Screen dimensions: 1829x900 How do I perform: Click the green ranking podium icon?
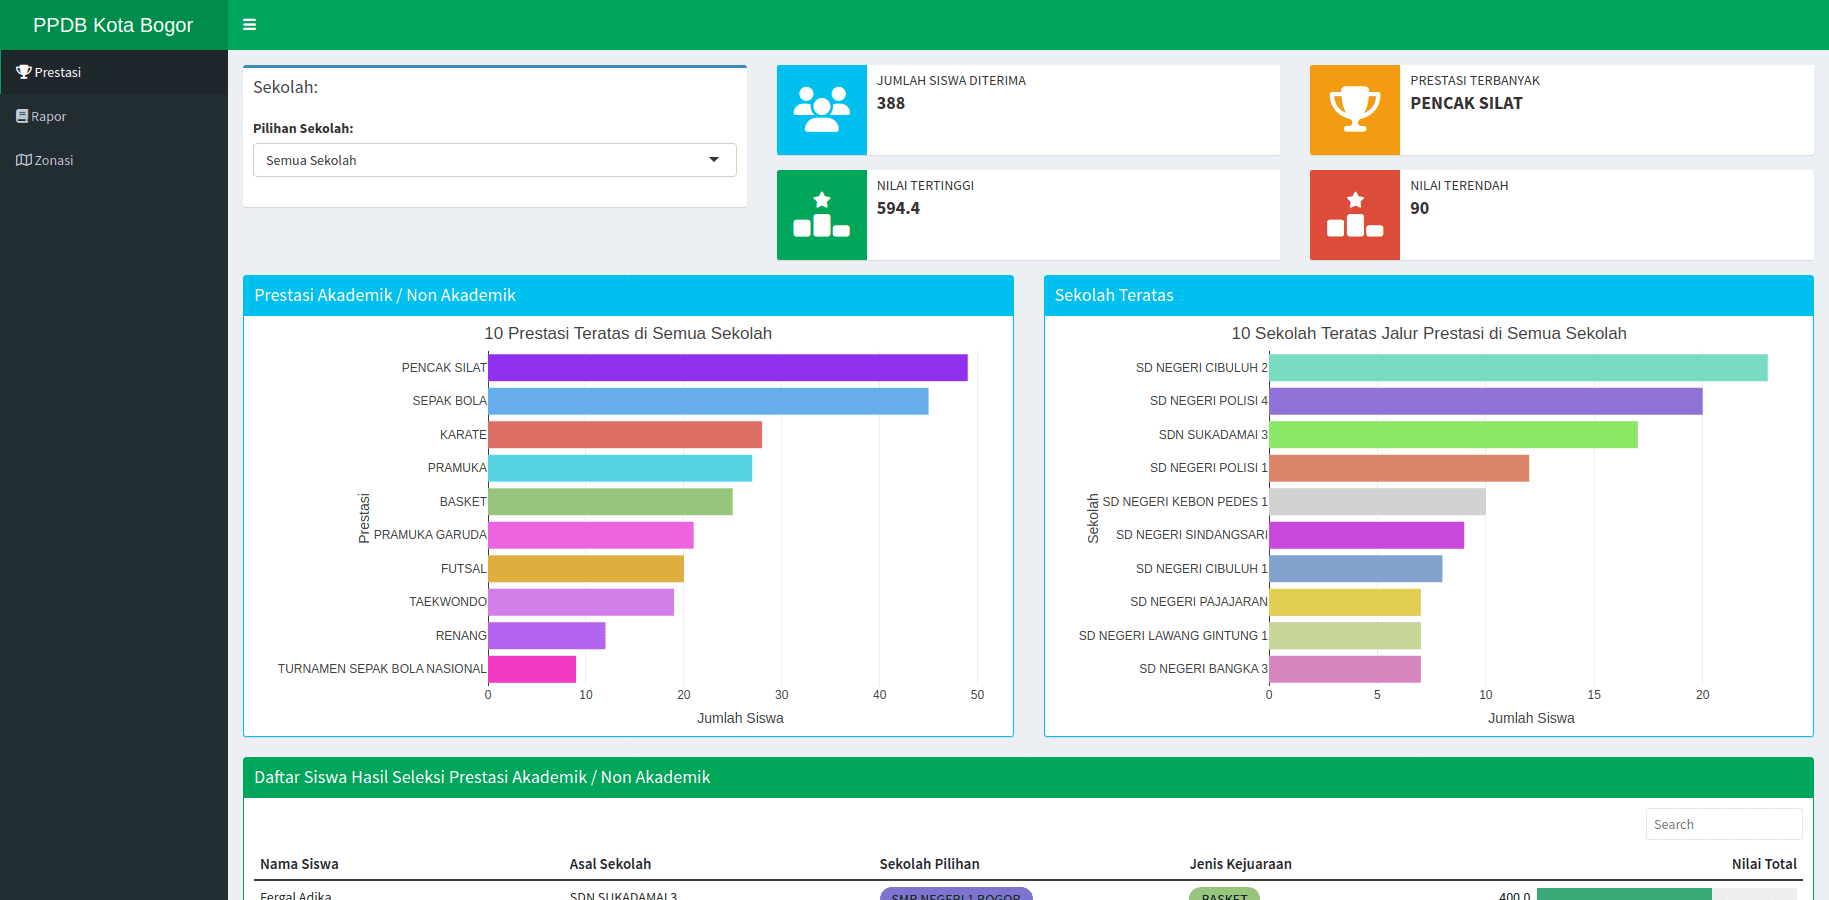point(821,215)
